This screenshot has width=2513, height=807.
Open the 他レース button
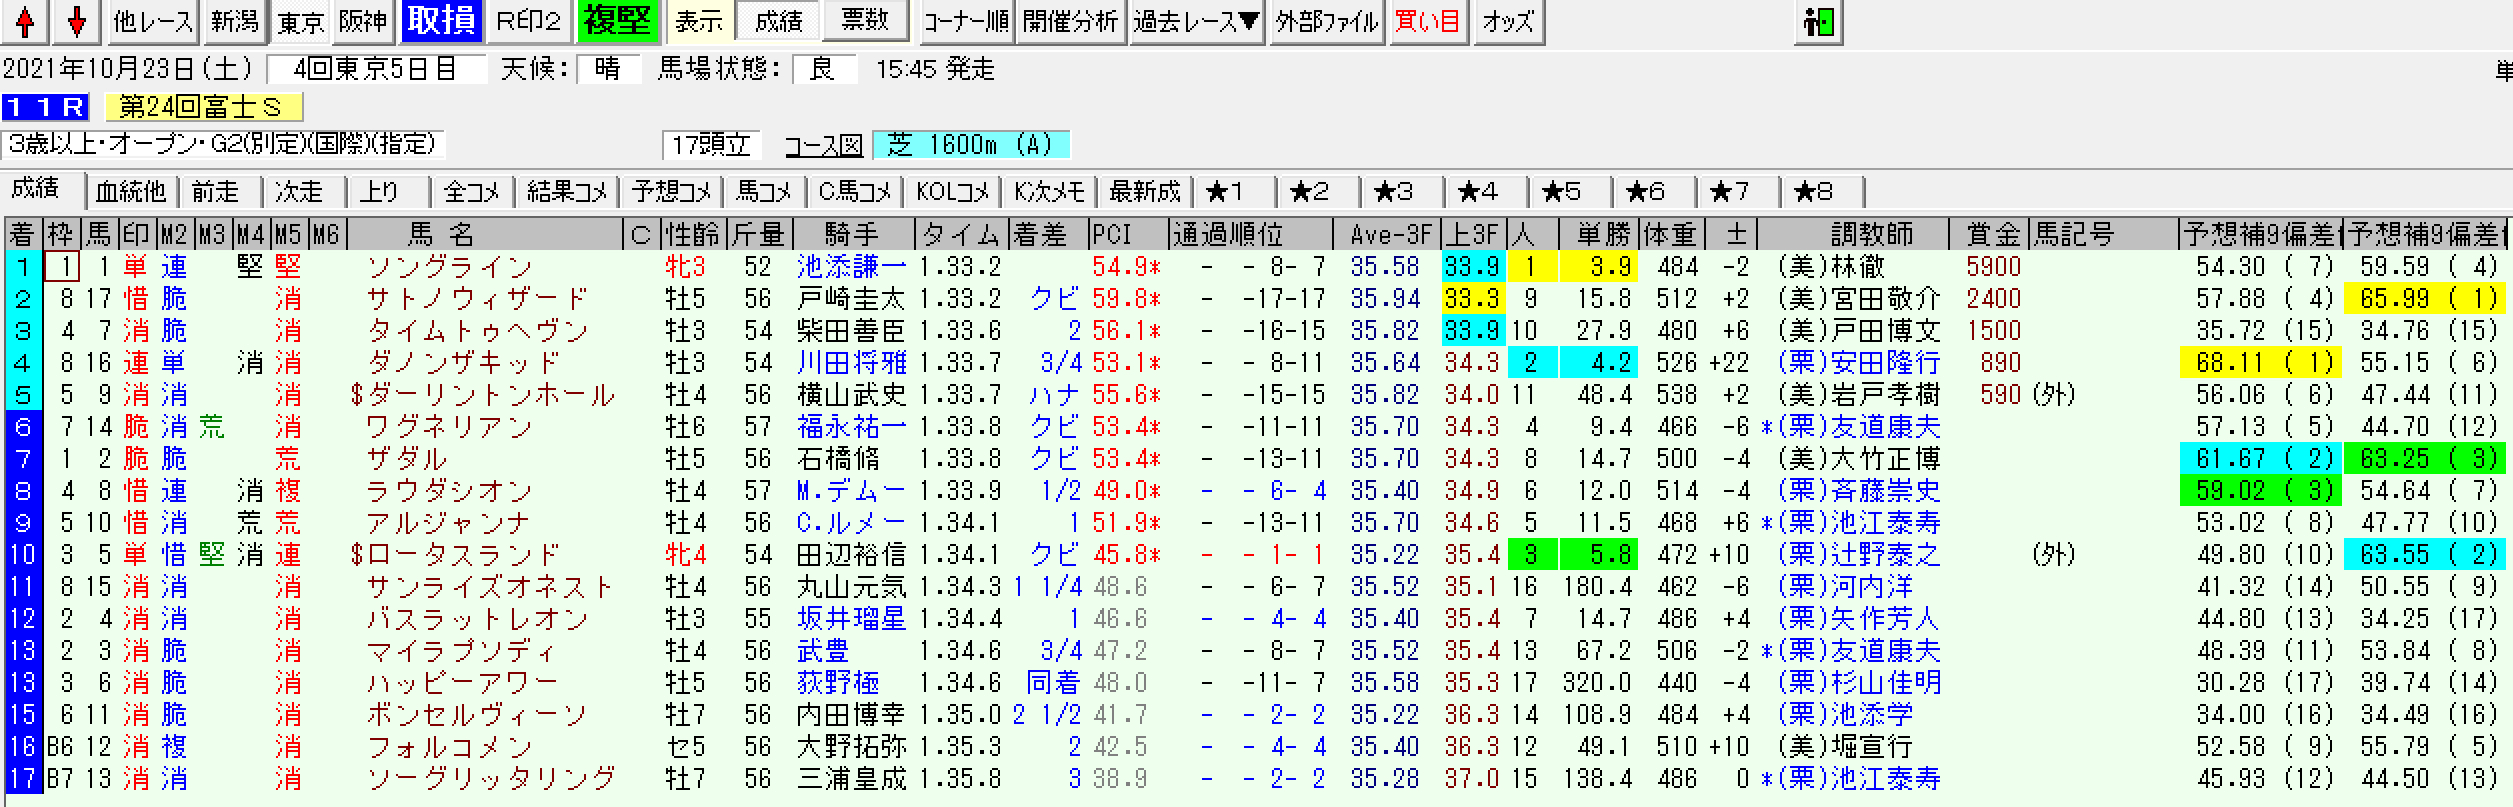pos(152,21)
